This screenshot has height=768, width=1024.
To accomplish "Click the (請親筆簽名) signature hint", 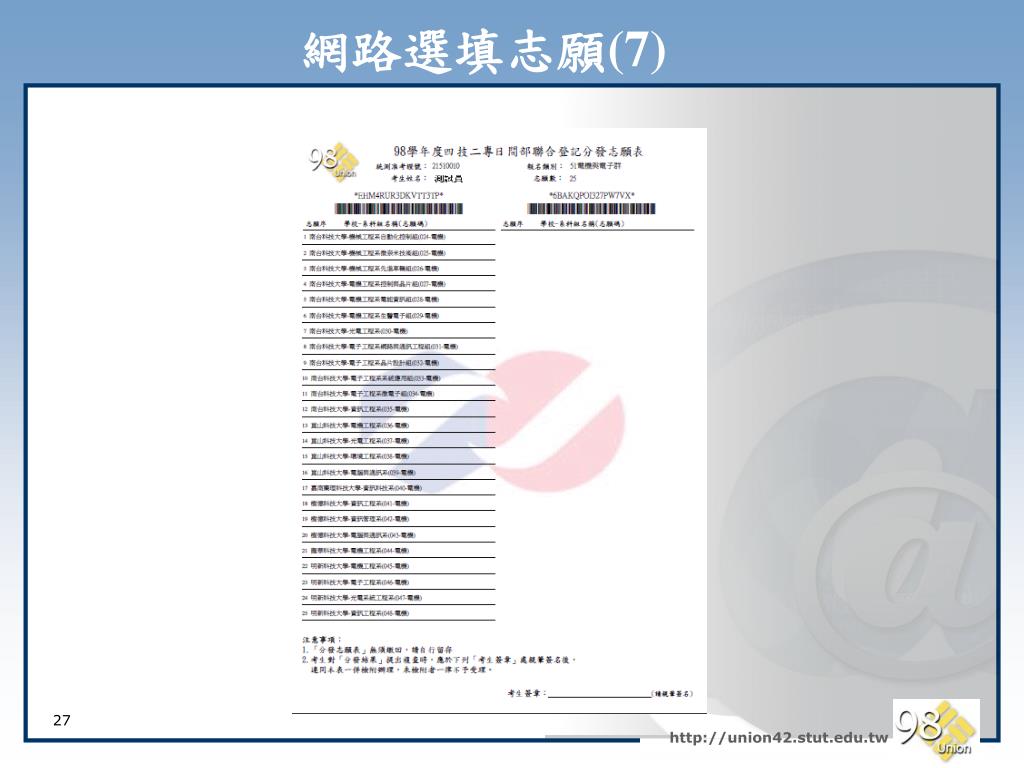I will click(673, 694).
